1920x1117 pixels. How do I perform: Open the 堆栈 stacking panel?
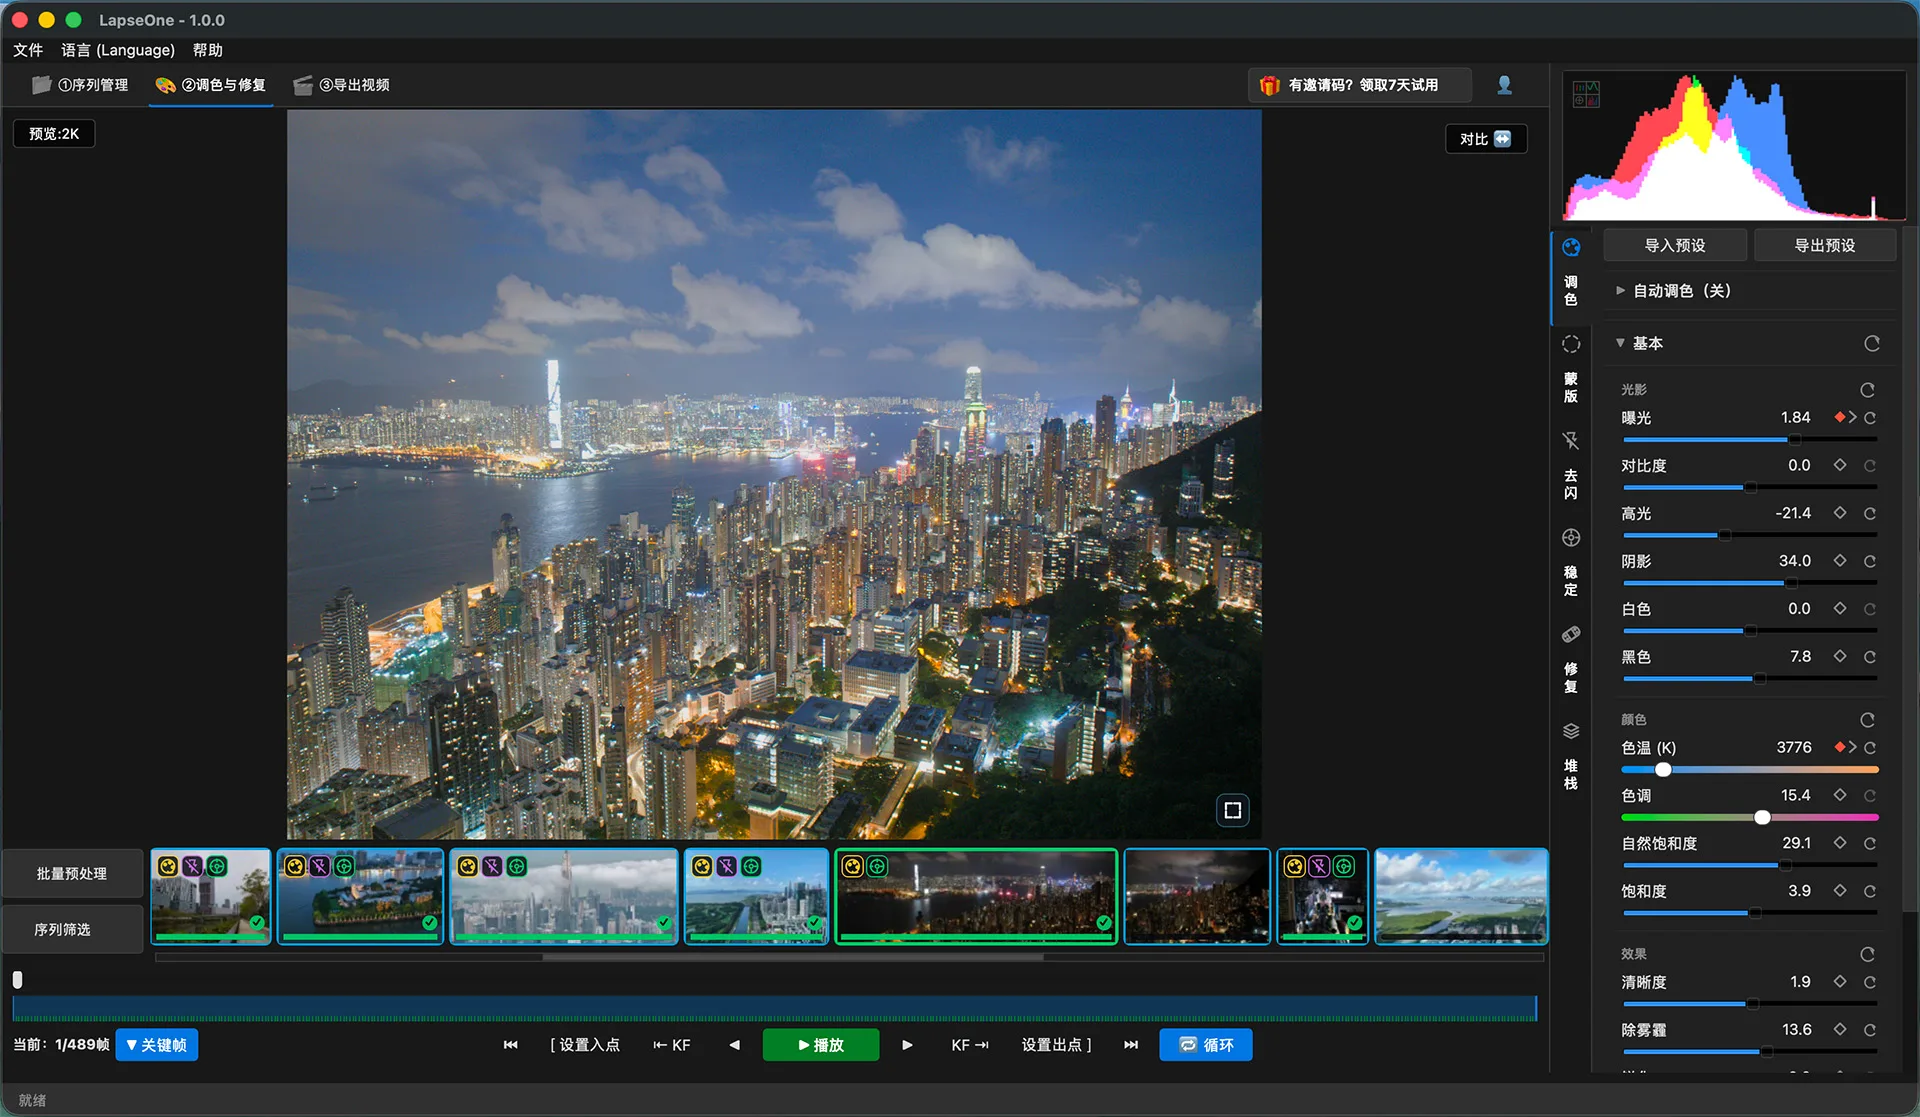pyautogui.click(x=1571, y=757)
